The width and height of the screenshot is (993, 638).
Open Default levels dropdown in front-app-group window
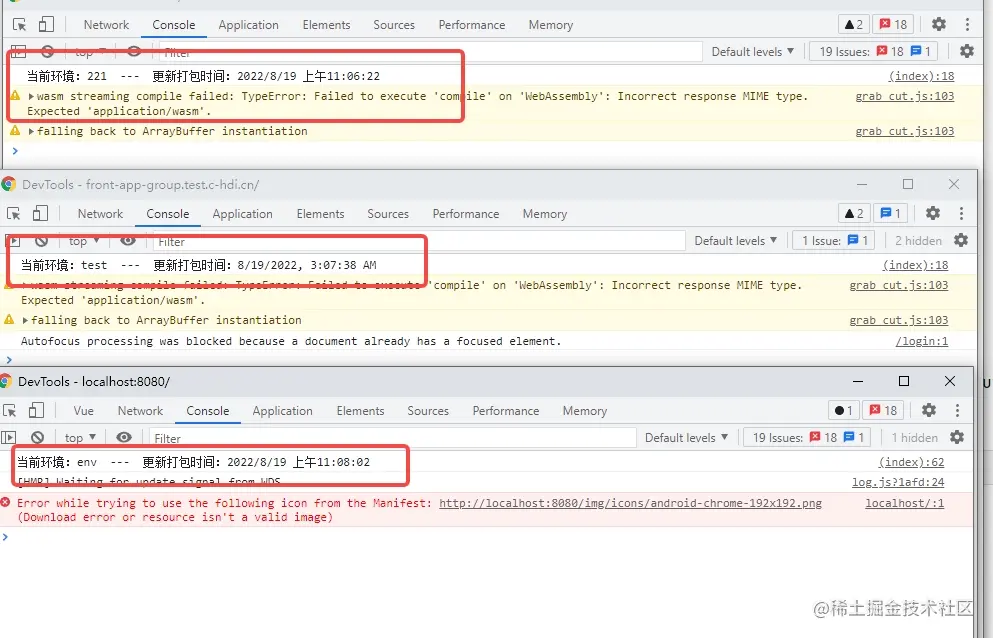(x=735, y=241)
